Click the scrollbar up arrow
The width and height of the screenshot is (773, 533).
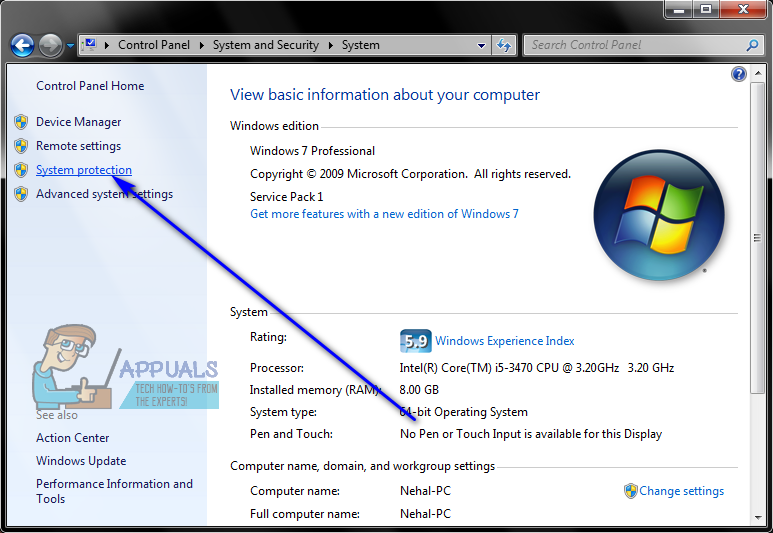point(758,74)
